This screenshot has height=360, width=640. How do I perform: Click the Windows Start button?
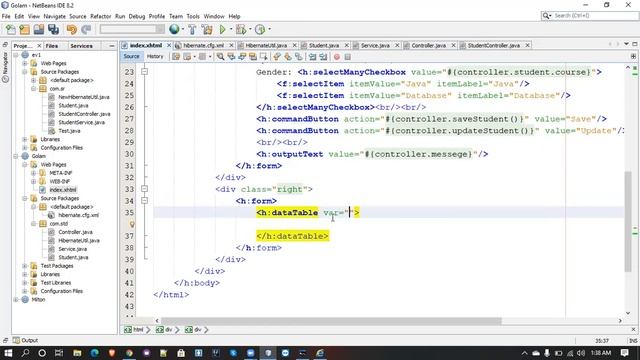point(8,353)
